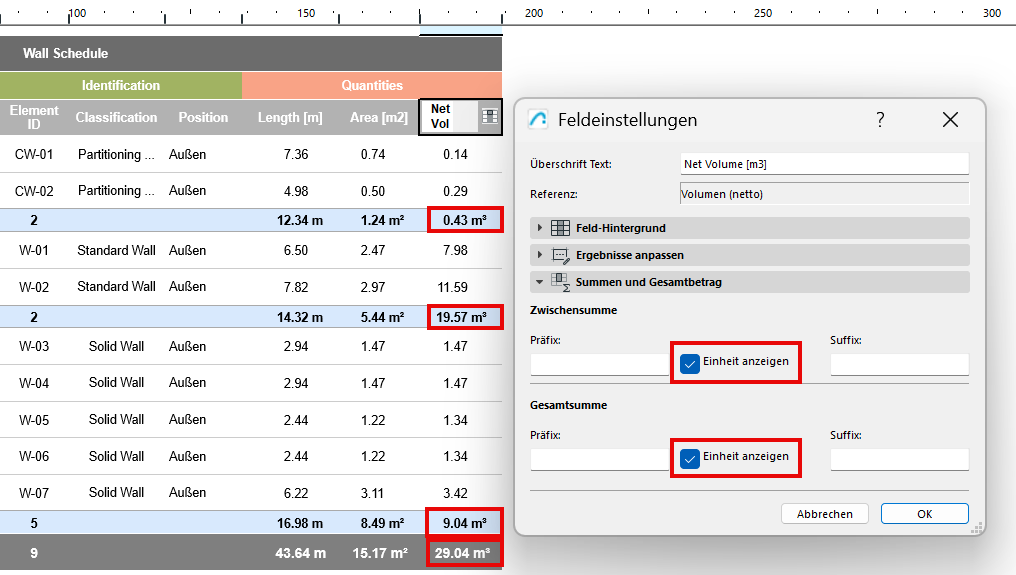Click the 200 mark on the ruler
The height and width of the screenshot is (575, 1016).
click(x=534, y=13)
